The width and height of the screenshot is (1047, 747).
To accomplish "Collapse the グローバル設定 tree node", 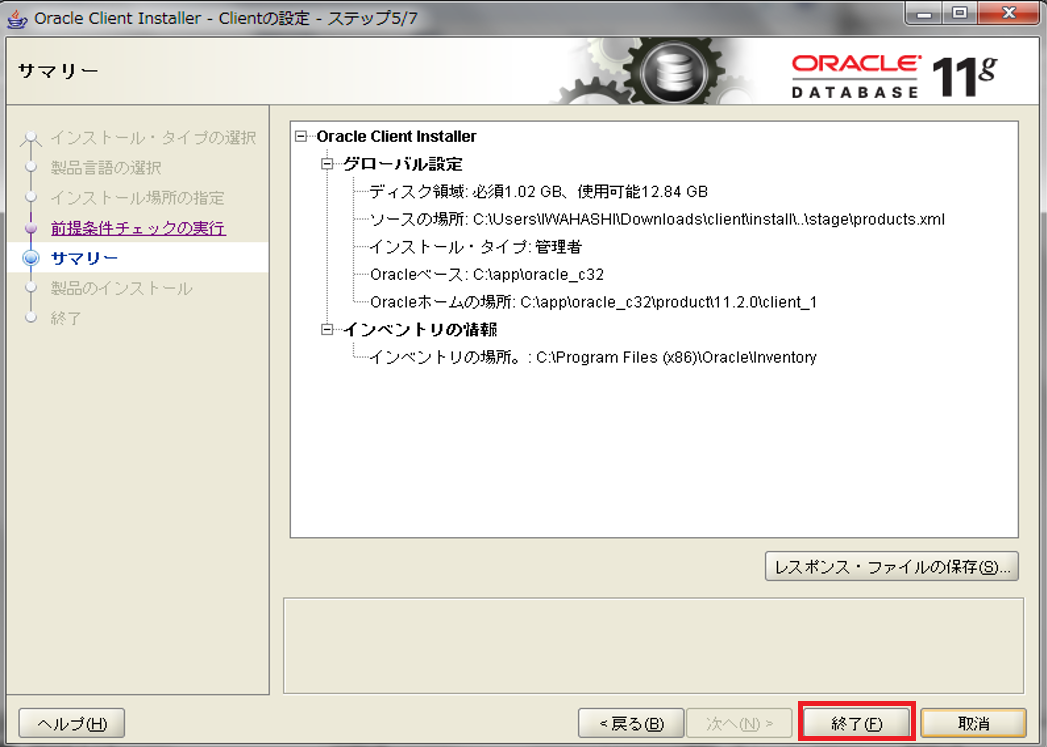I will click(327, 164).
